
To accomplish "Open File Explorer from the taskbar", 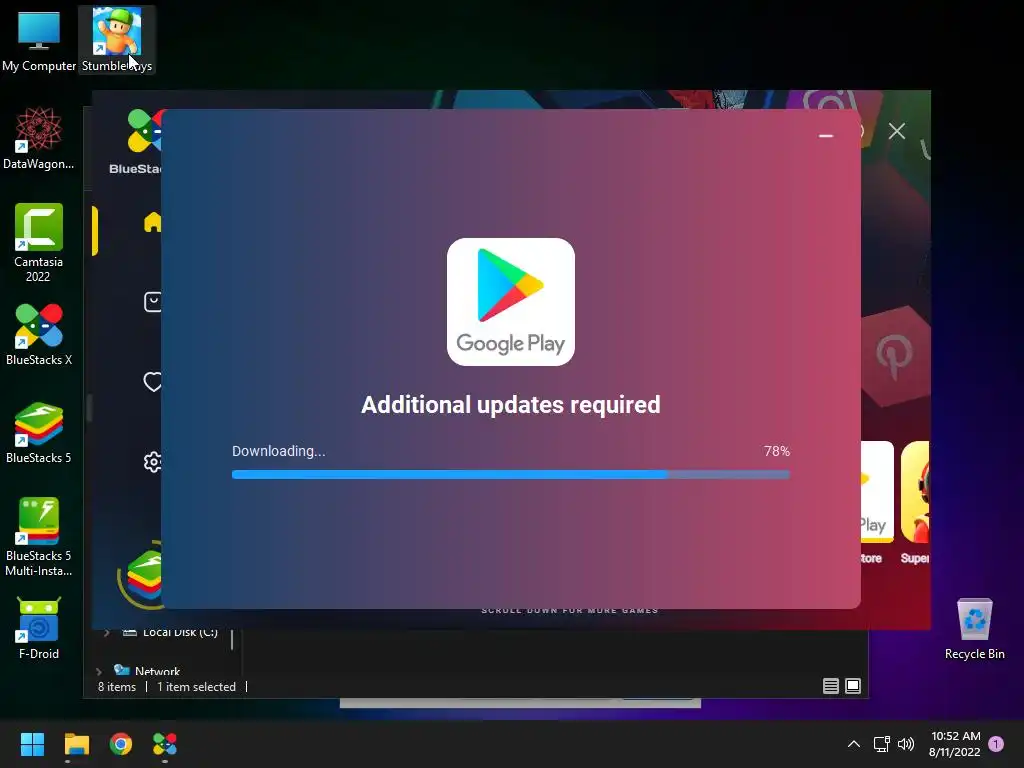I will [x=76, y=744].
